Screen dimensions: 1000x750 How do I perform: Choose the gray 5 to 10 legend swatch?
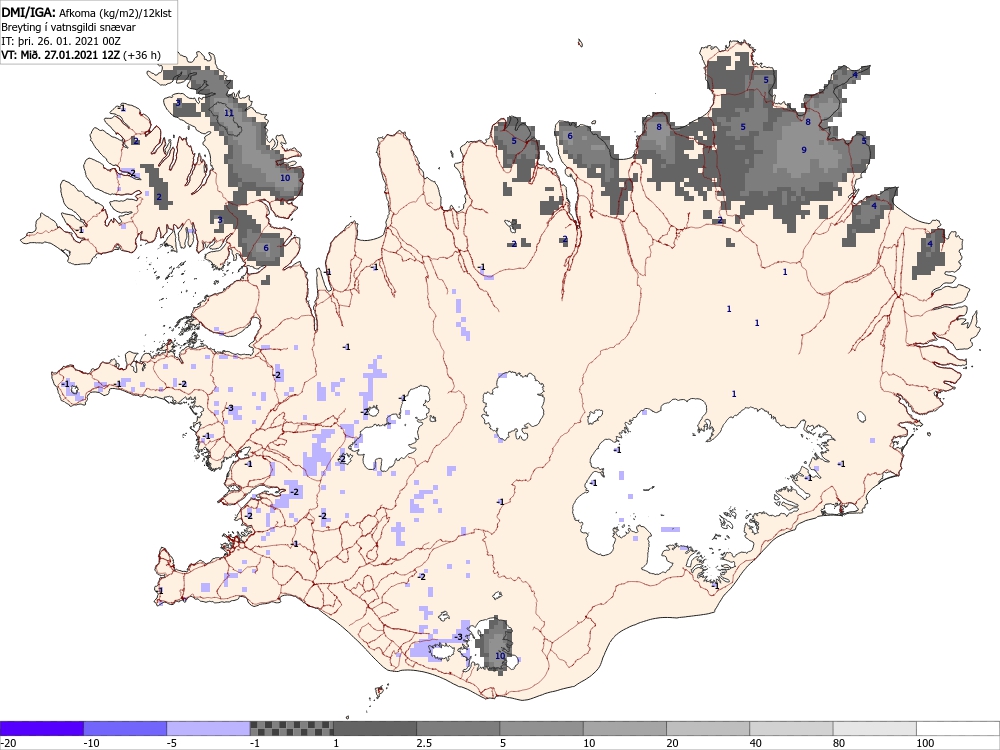tap(541, 728)
